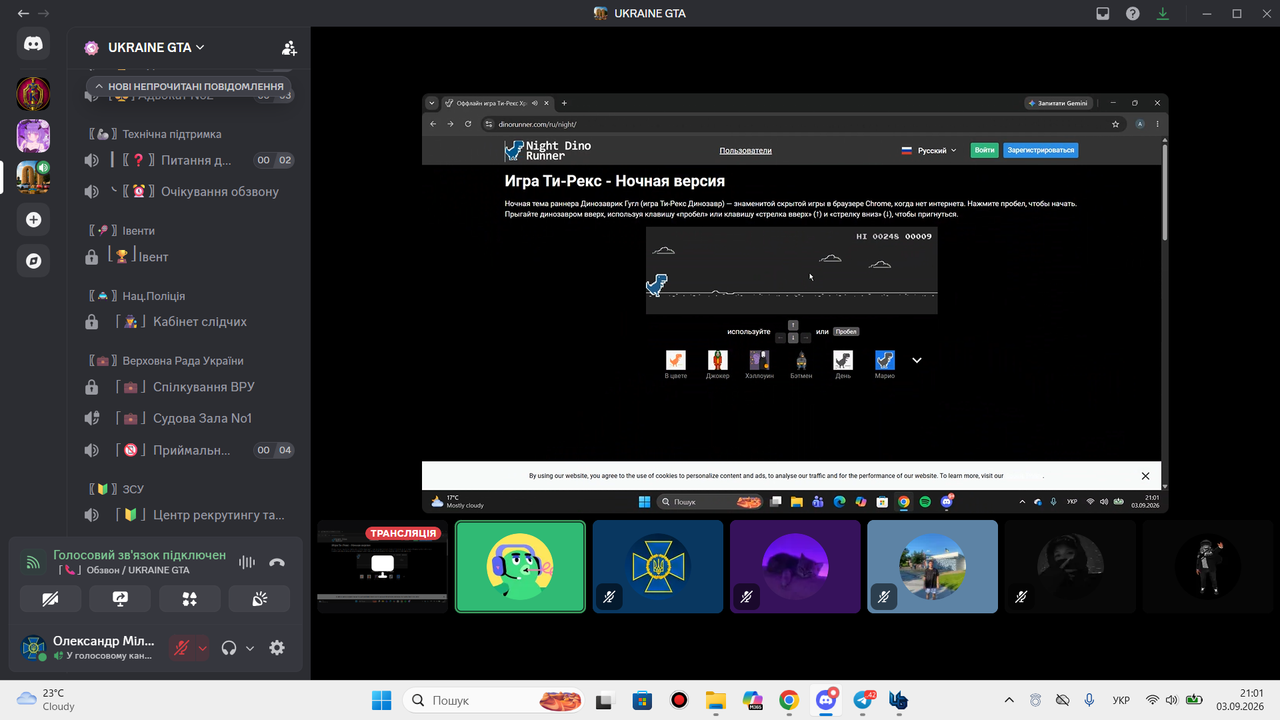Join Центр рекрутингу voice channel

click(x=188, y=515)
